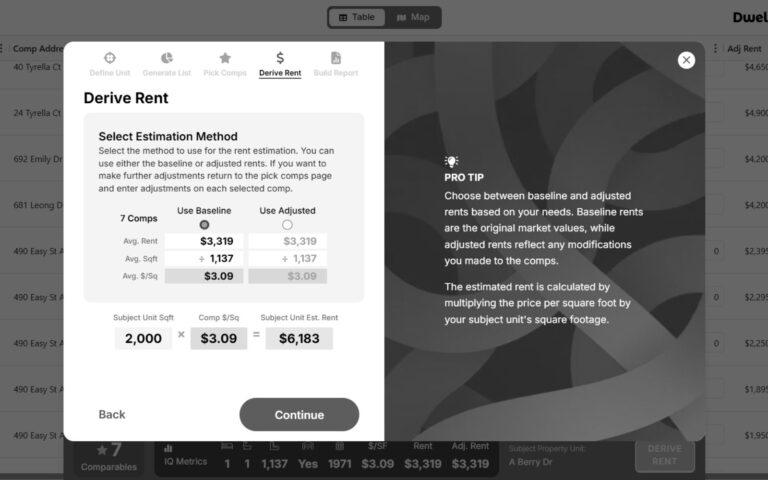This screenshot has width=768, height=480.
Task: Click the IQ Metrics bar chart icon
Action: point(168,448)
